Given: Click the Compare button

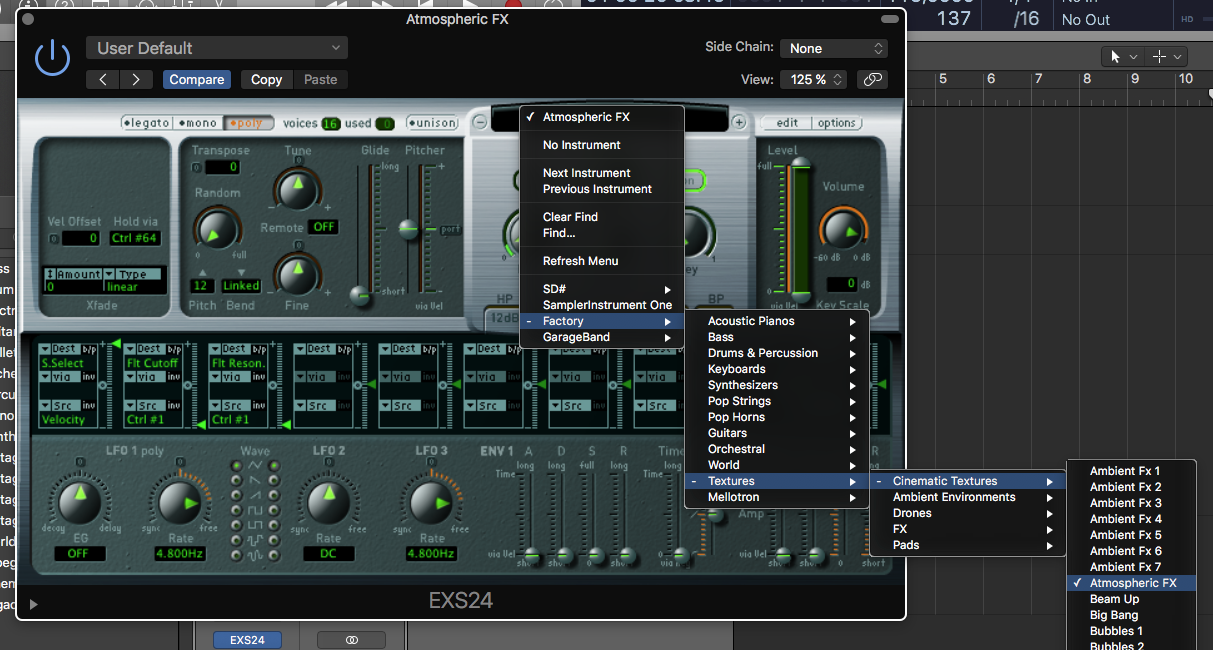Looking at the screenshot, I should [x=196, y=80].
